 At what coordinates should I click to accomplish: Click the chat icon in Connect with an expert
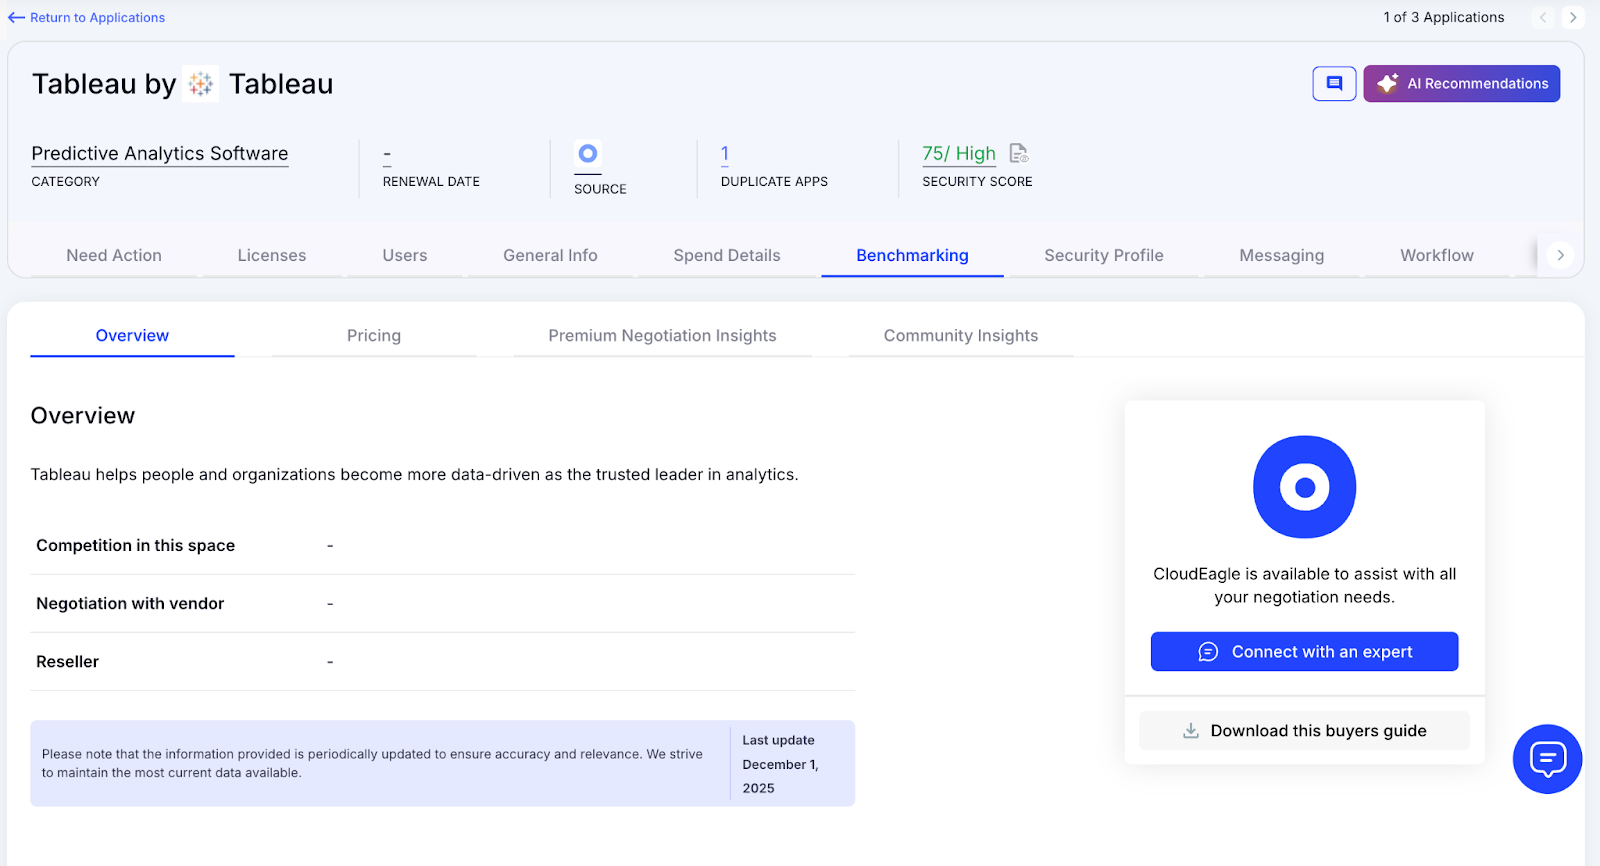pyautogui.click(x=1208, y=652)
